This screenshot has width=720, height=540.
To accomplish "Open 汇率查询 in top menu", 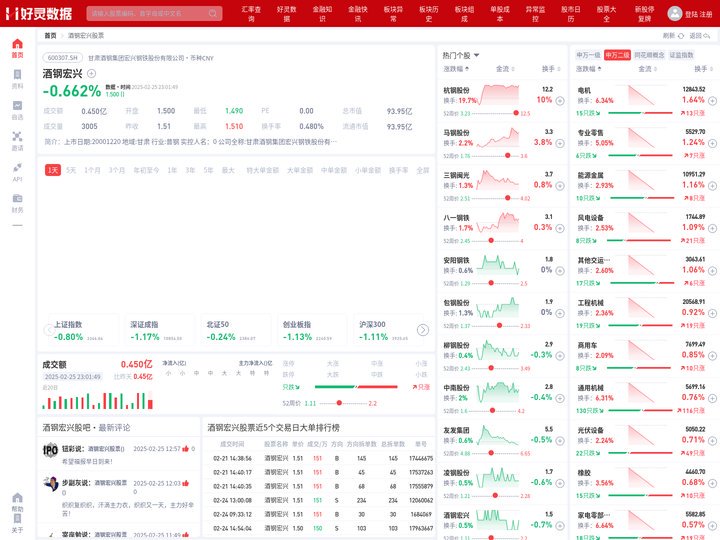I will 251,13.
